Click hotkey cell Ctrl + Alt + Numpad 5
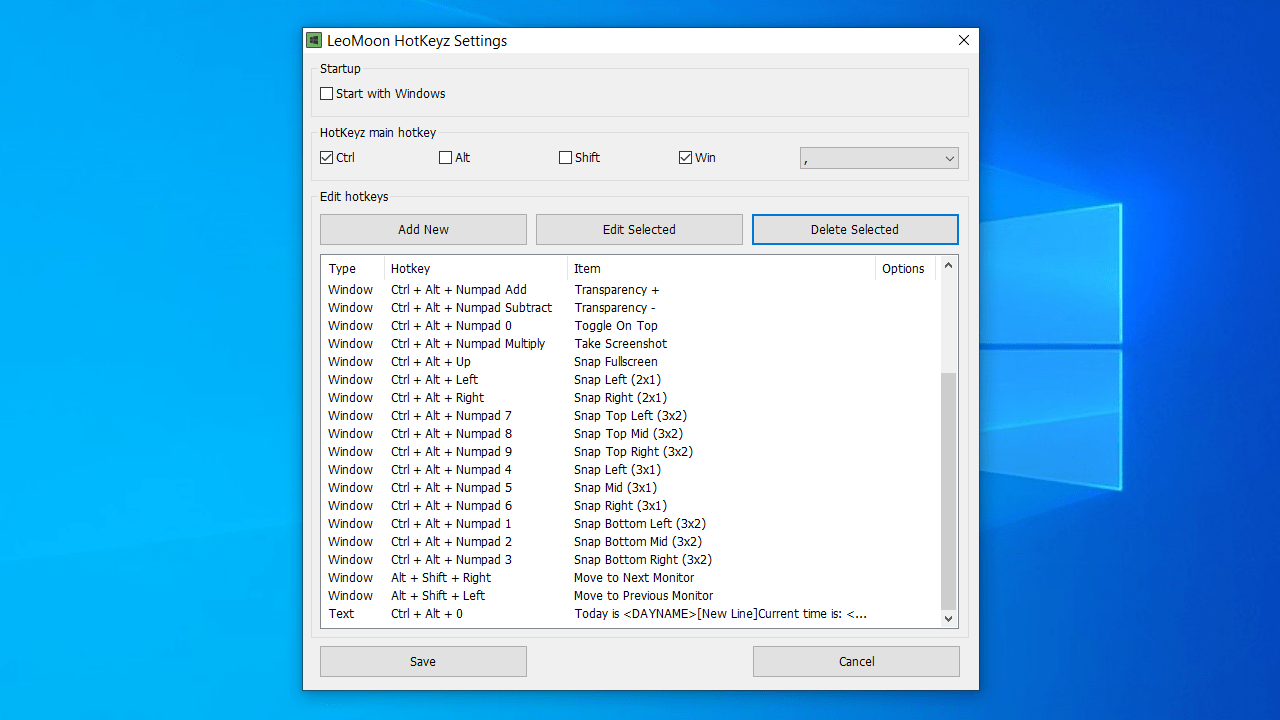1280x720 pixels. coord(451,488)
